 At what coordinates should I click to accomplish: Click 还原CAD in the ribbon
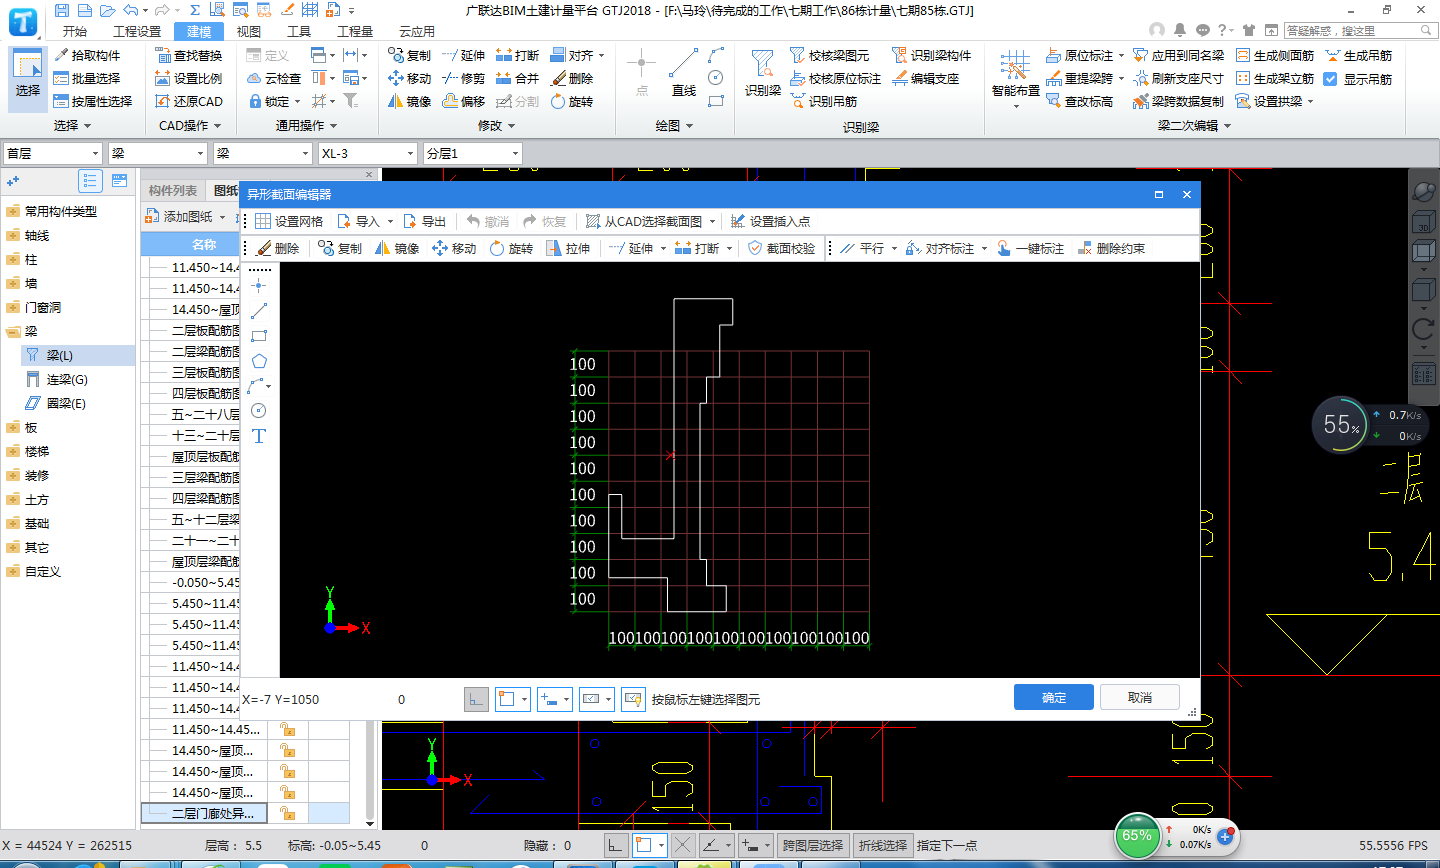tap(189, 101)
